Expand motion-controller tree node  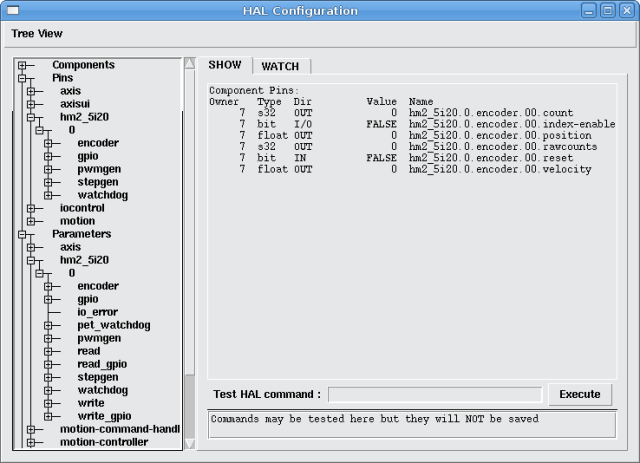31,442
